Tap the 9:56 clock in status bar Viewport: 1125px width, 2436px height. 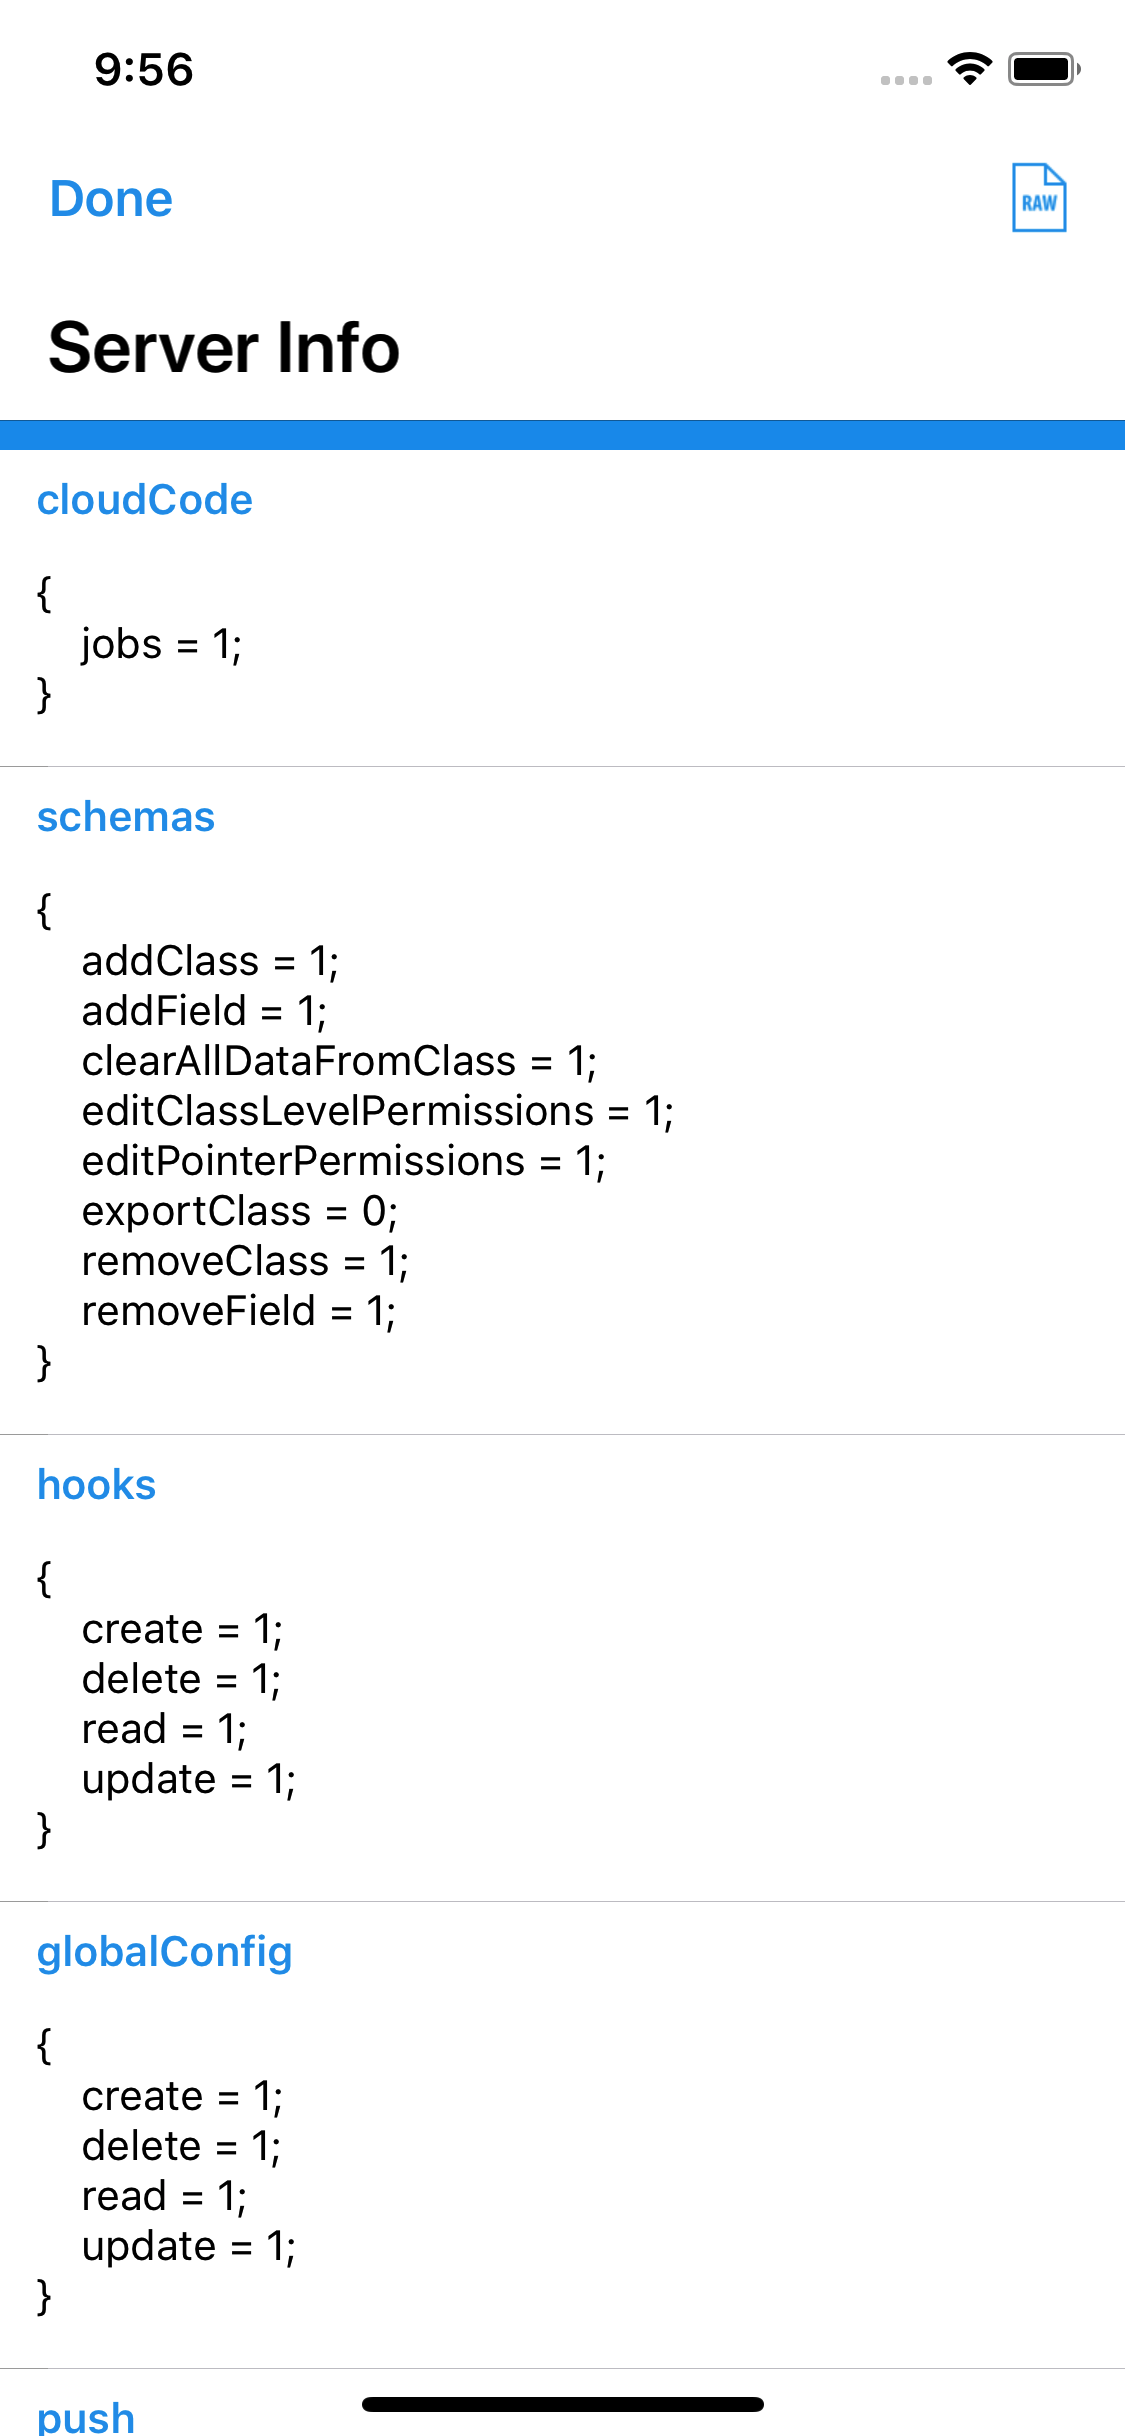pos(144,70)
